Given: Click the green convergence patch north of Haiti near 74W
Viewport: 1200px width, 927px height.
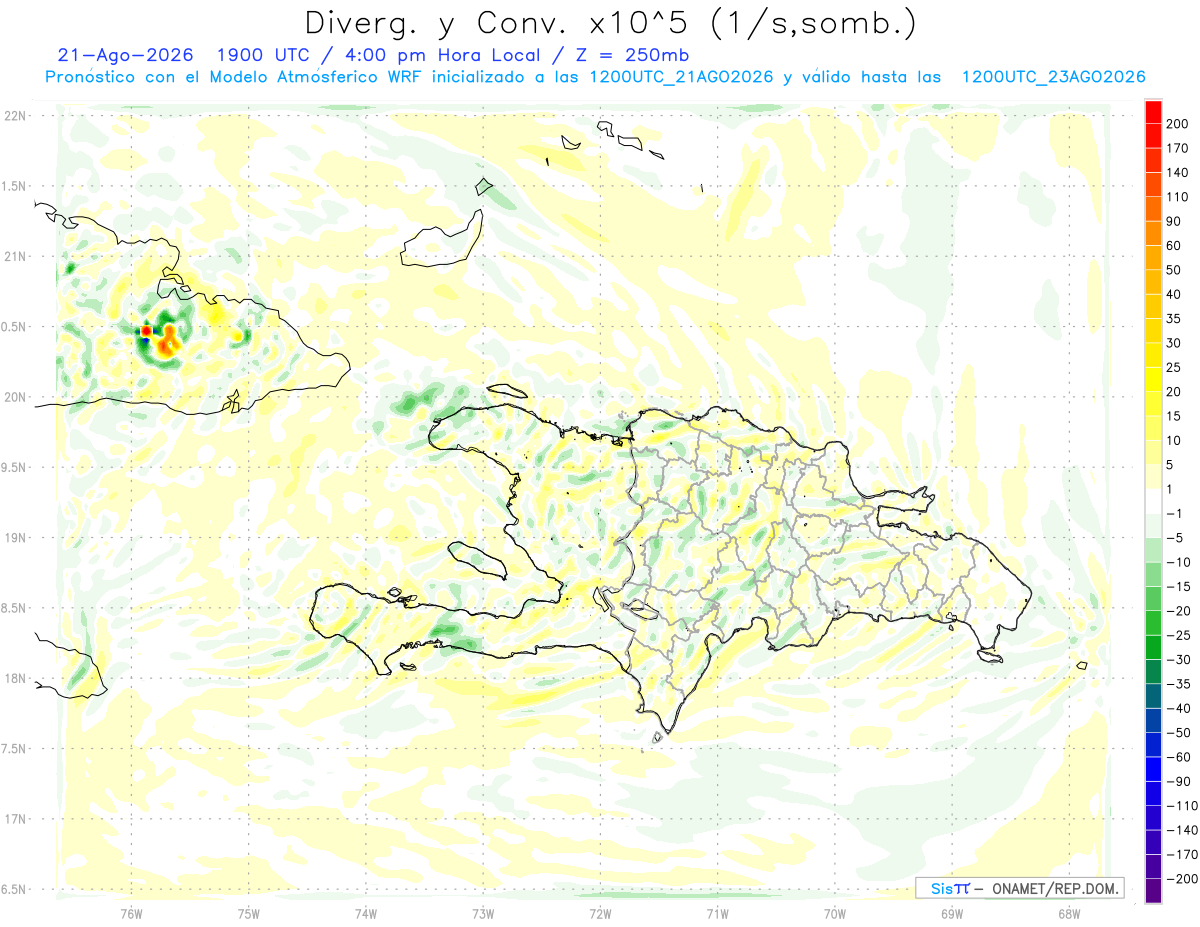Looking at the screenshot, I should [x=407, y=404].
